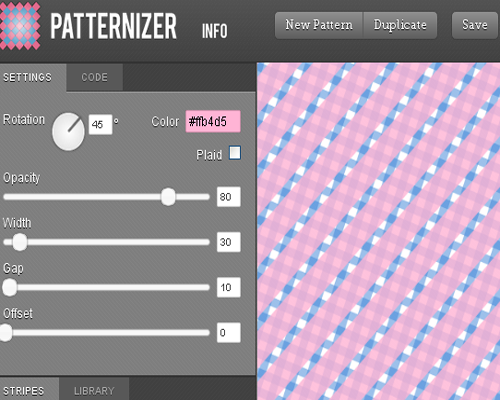
Task: Switch to the Code tab
Action: pos(95,77)
